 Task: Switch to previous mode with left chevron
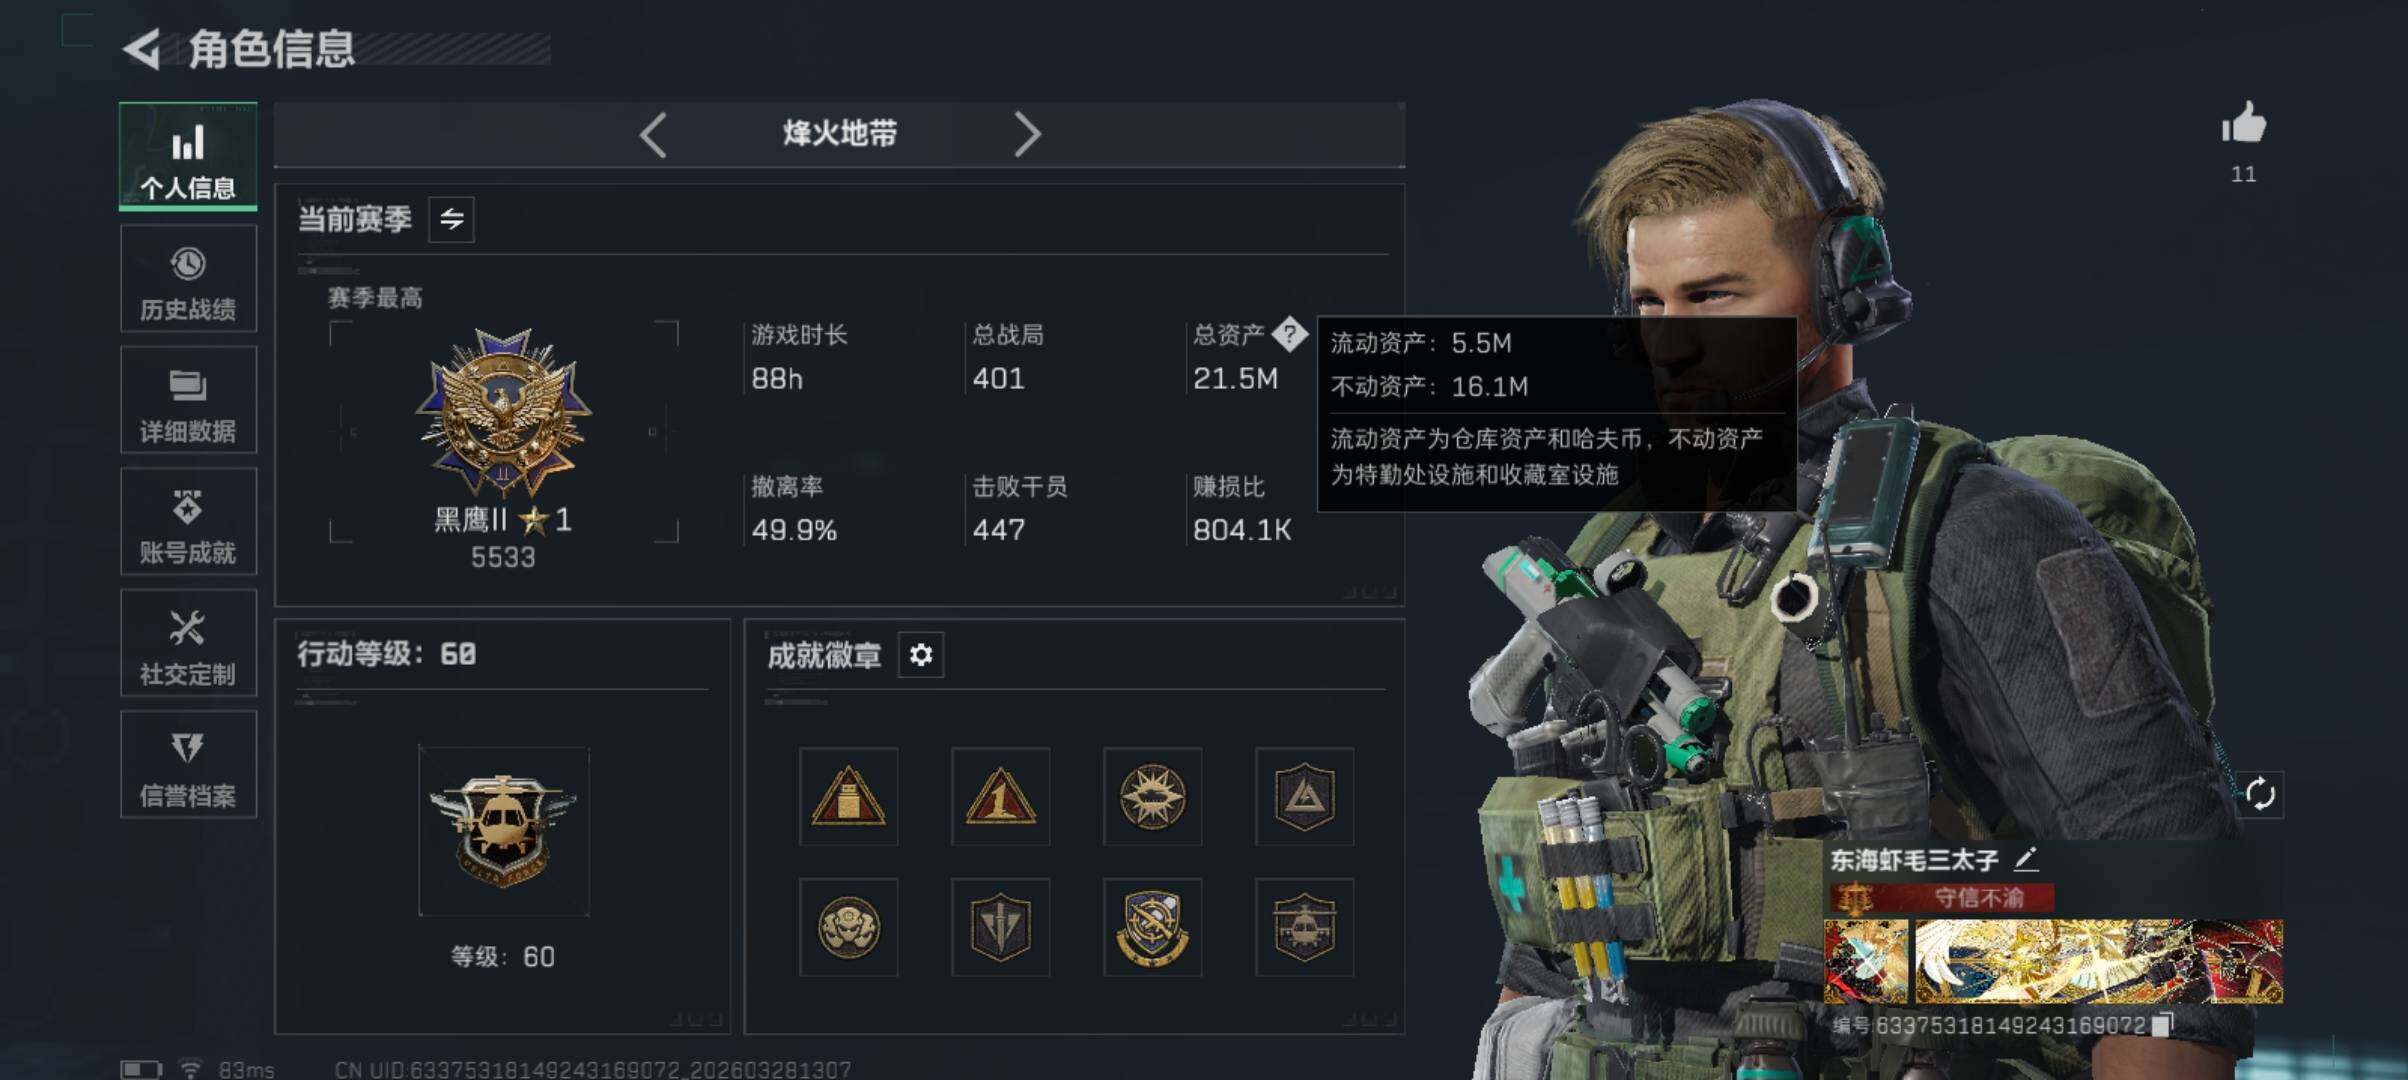[653, 134]
